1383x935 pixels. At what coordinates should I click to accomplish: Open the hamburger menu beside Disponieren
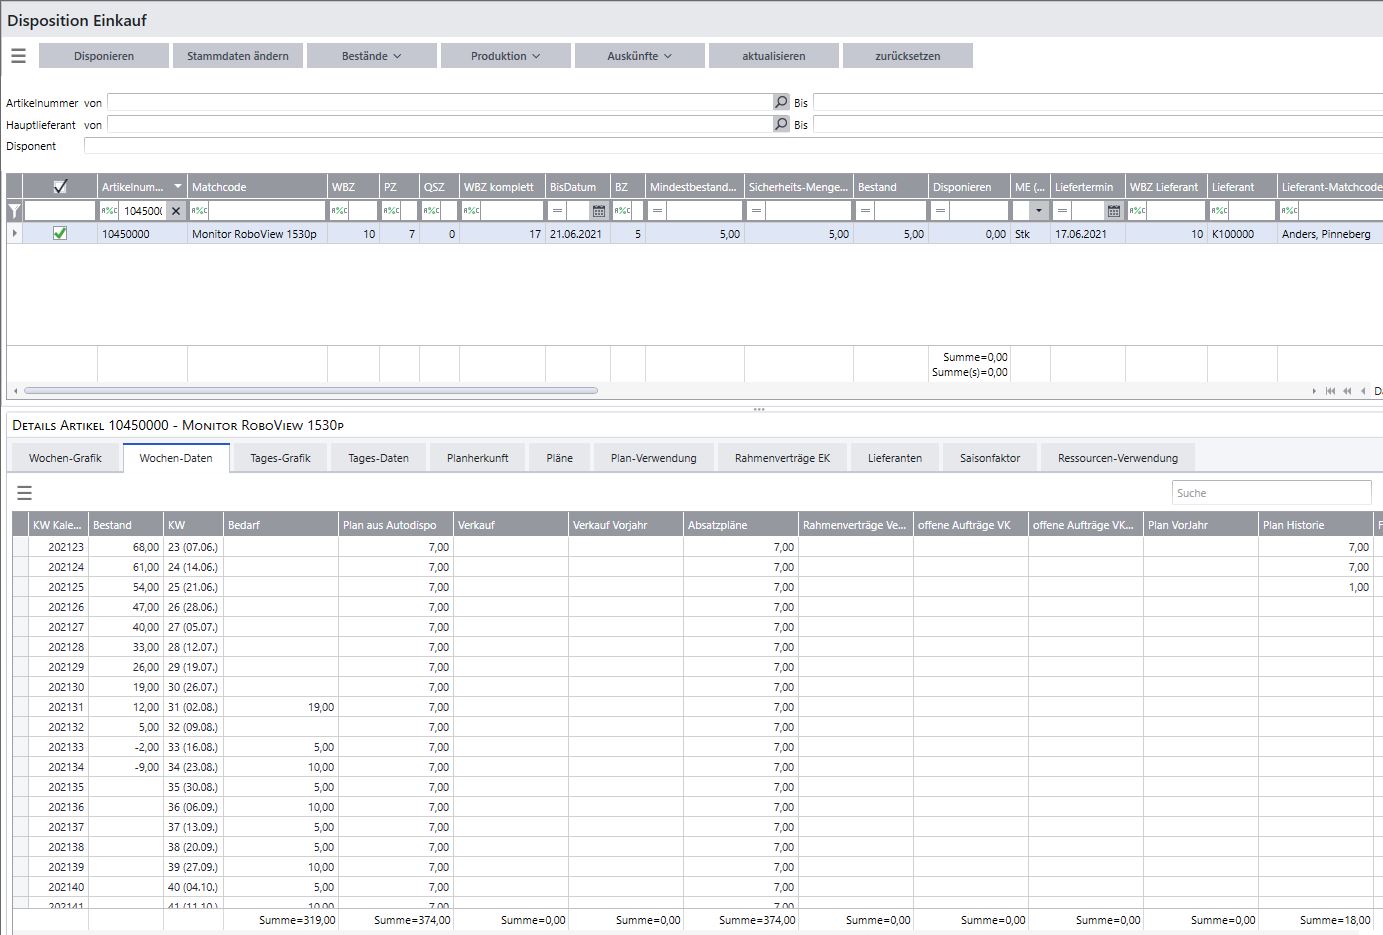click(x=18, y=56)
